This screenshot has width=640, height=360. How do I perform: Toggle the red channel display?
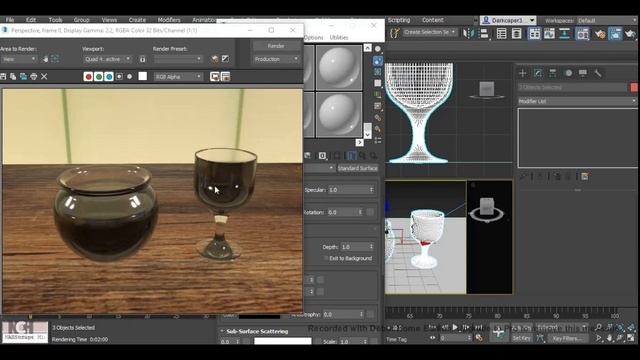[88, 77]
